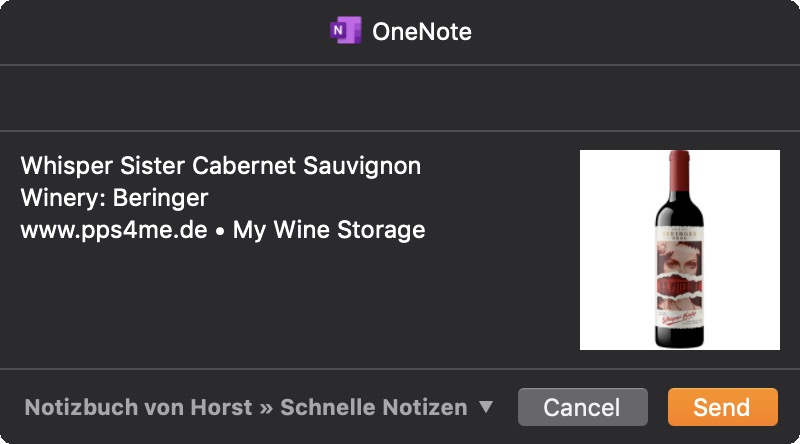Click the » separator in notebook path
The width and height of the screenshot is (800, 444).
[266, 408]
